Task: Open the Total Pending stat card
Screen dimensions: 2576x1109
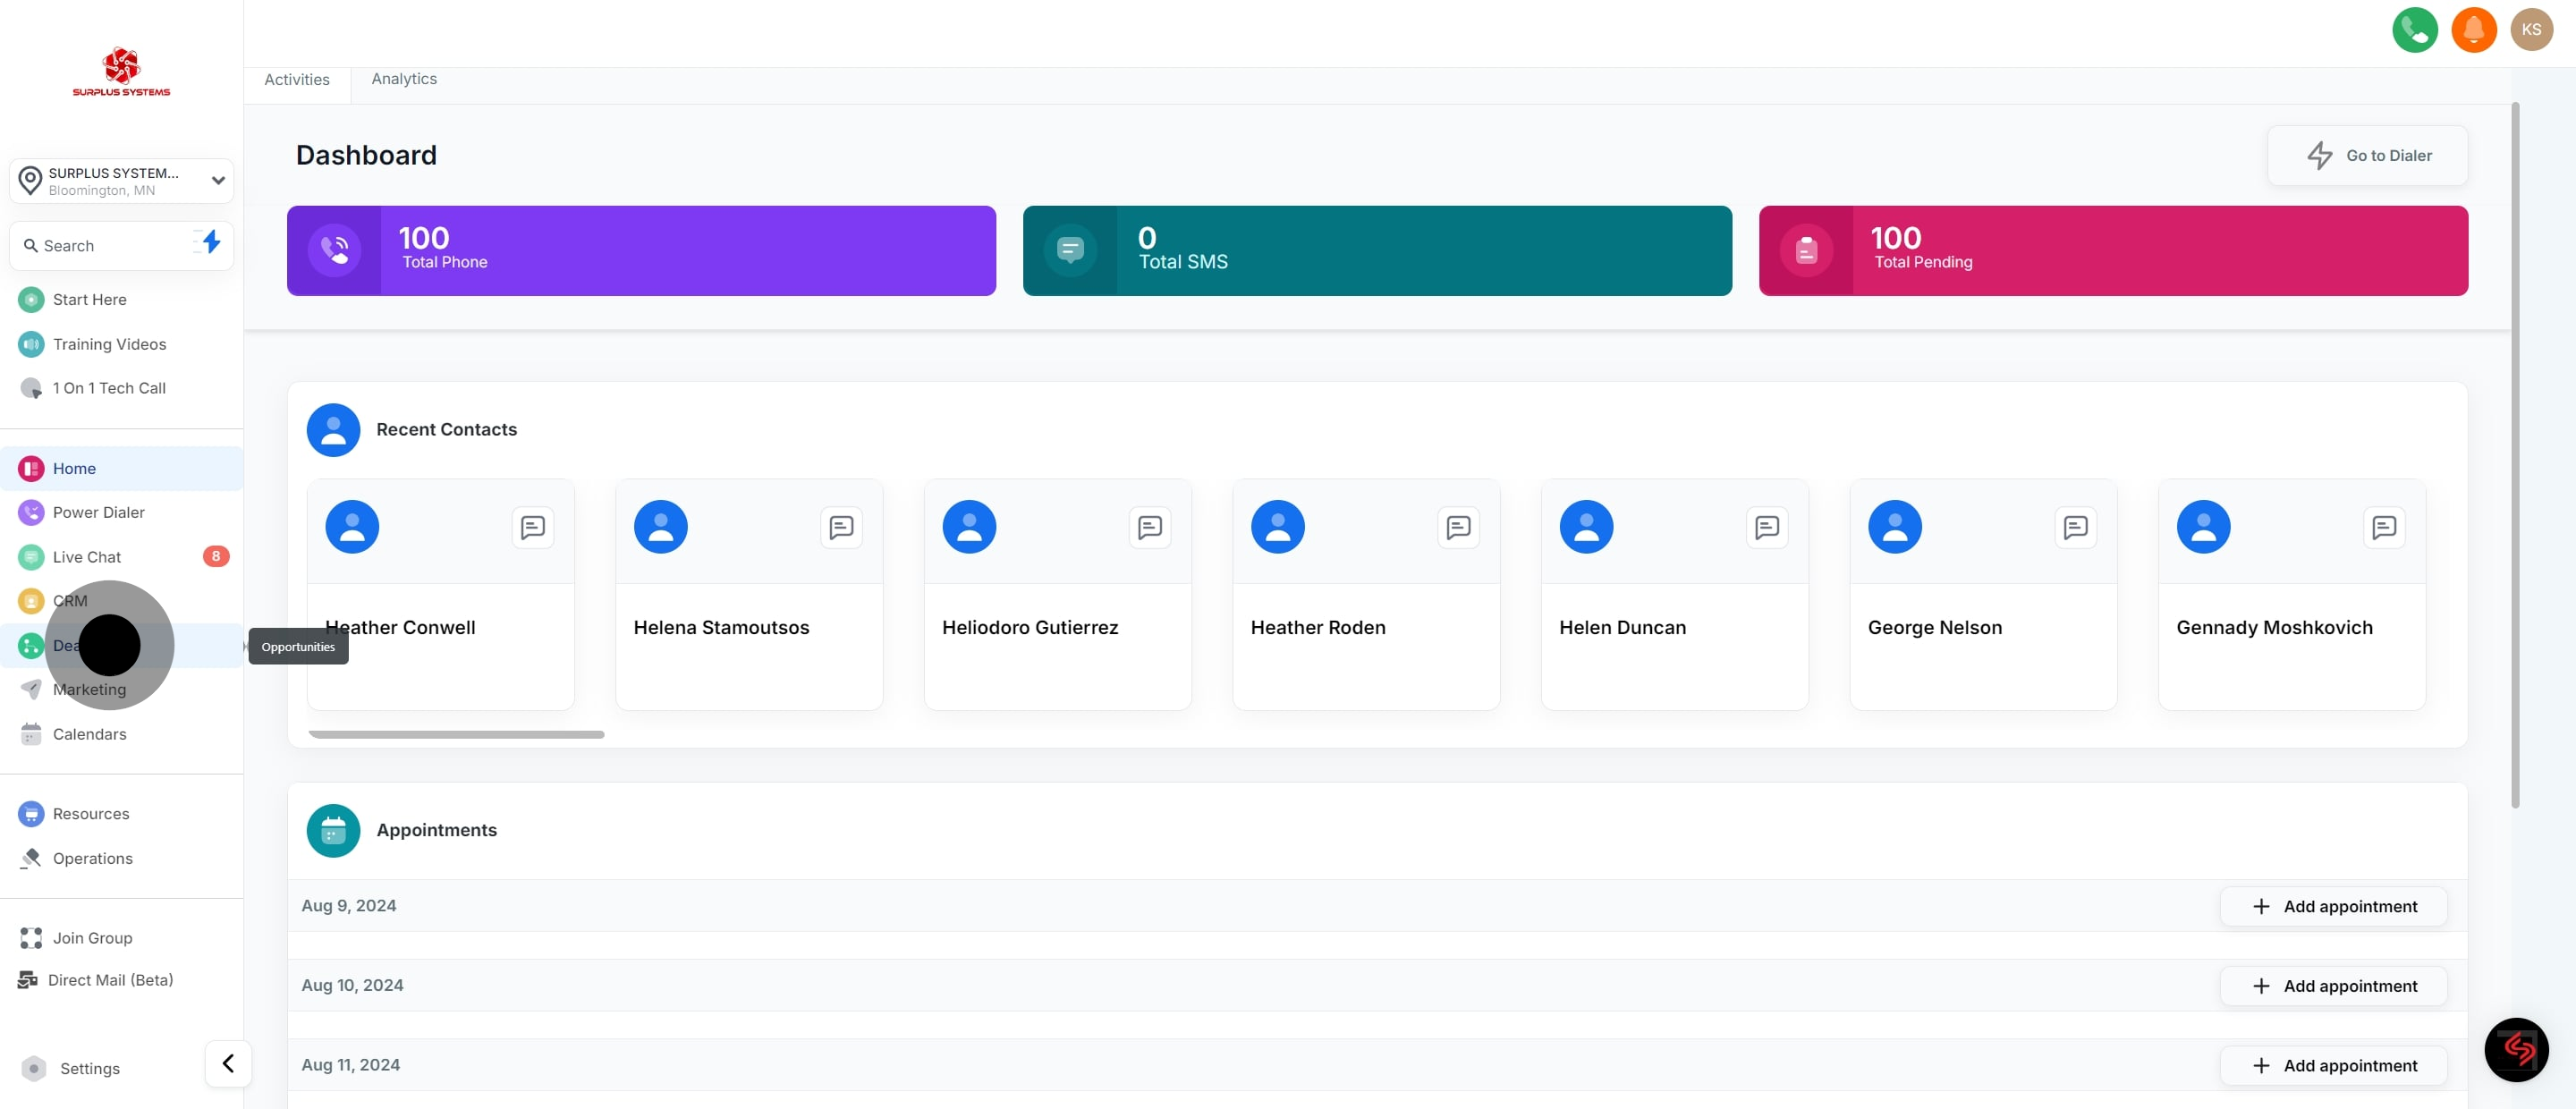Action: pyautogui.click(x=2112, y=251)
